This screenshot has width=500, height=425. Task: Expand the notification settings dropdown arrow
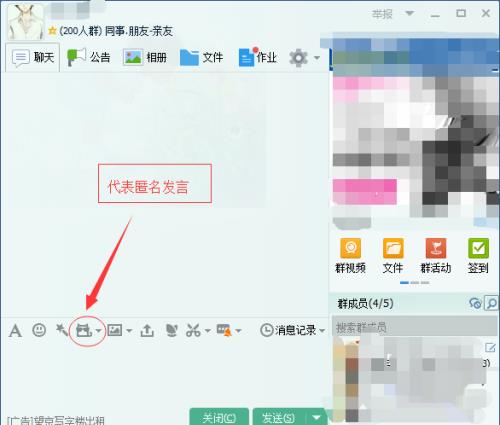[238, 331]
